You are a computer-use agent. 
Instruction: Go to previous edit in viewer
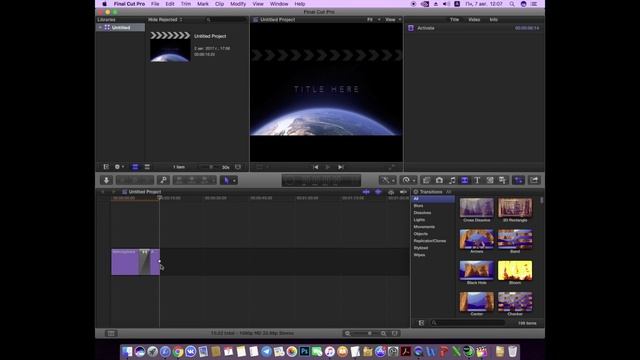pyautogui.click(x=316, y=167)
